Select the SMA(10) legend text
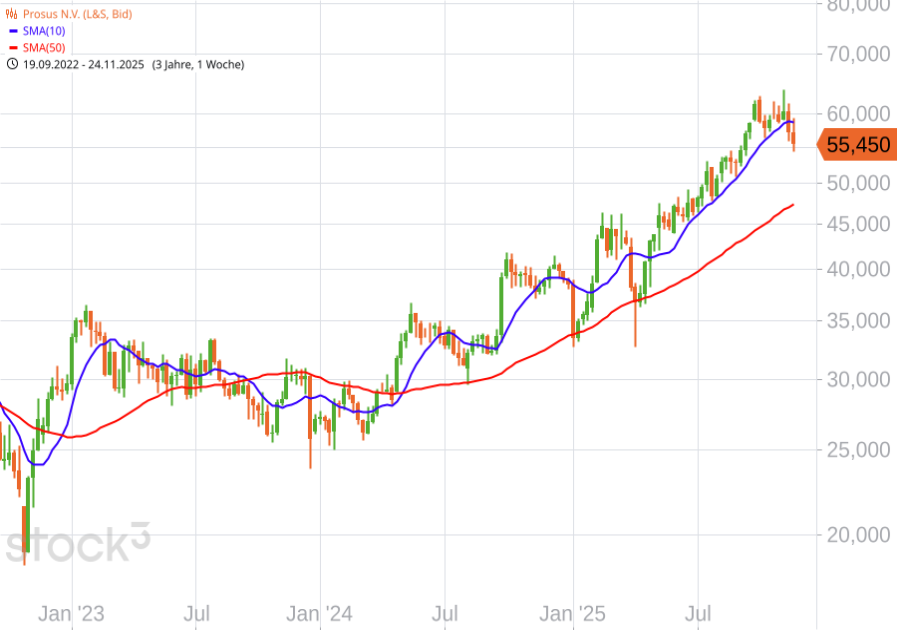897x630 pixels. (x=43, y=32)
